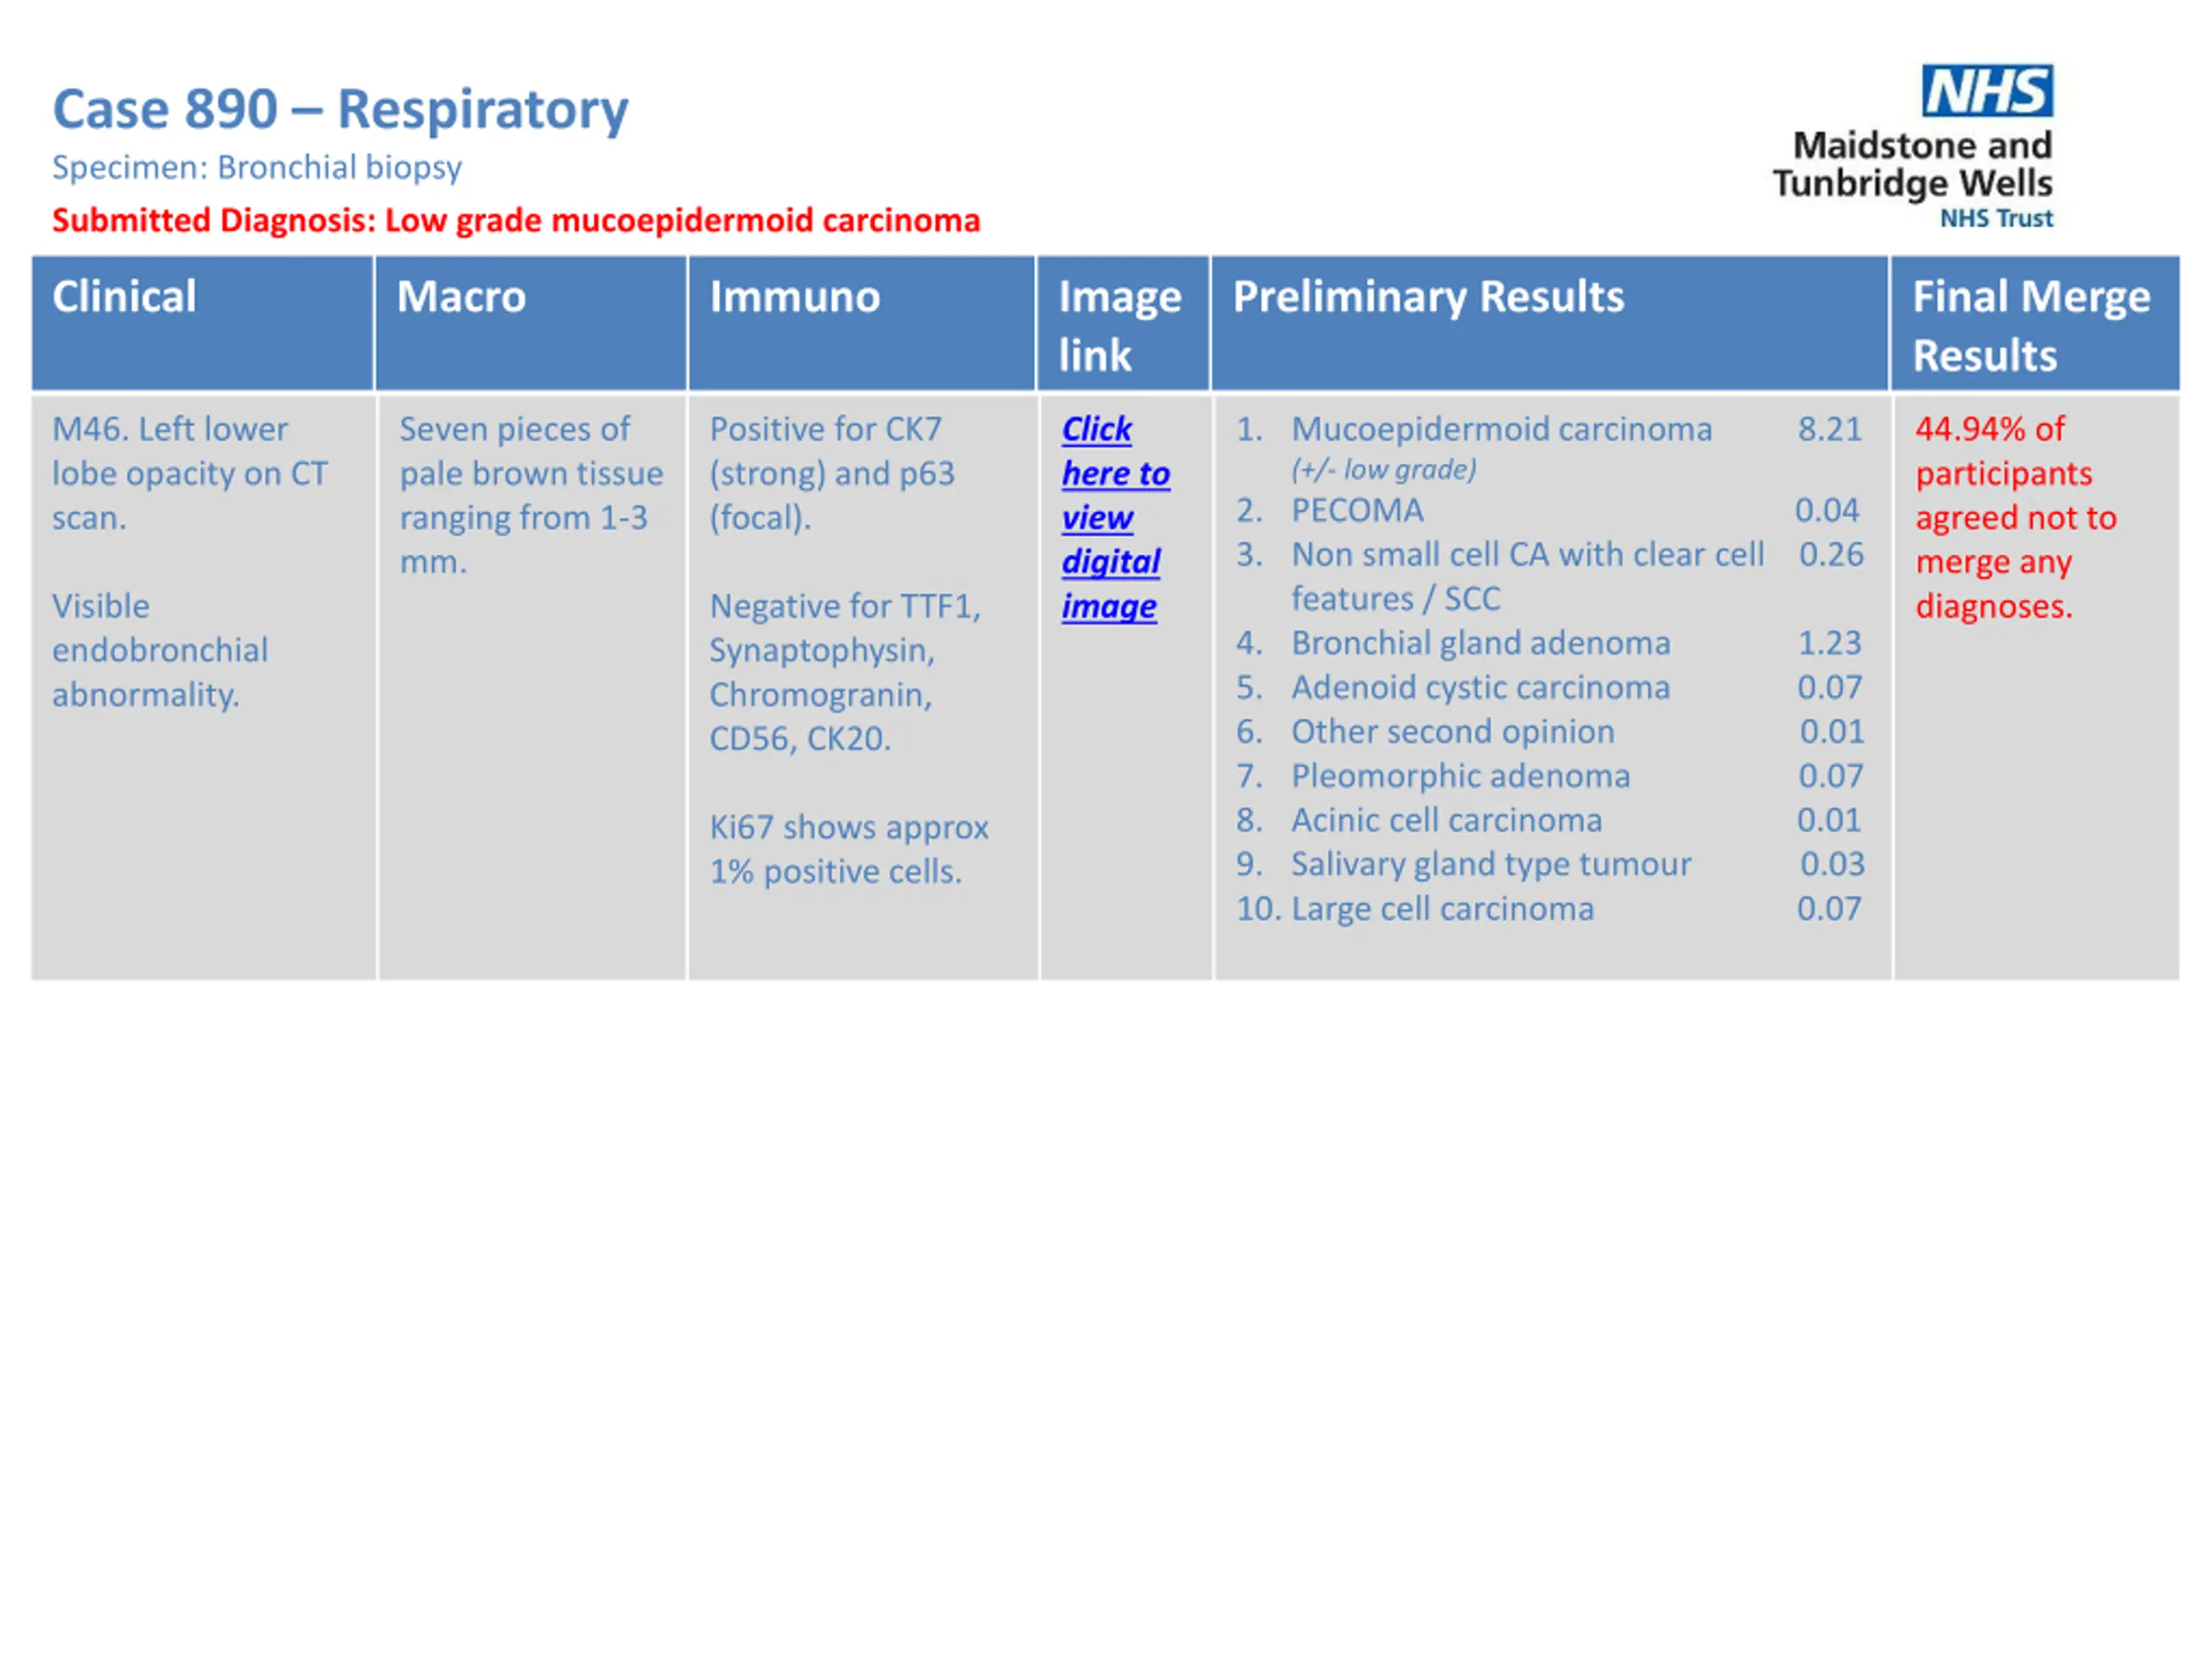2212x1659 pixels.
Task: Click the 'Clinical' column header
Action: click(203, 323)
